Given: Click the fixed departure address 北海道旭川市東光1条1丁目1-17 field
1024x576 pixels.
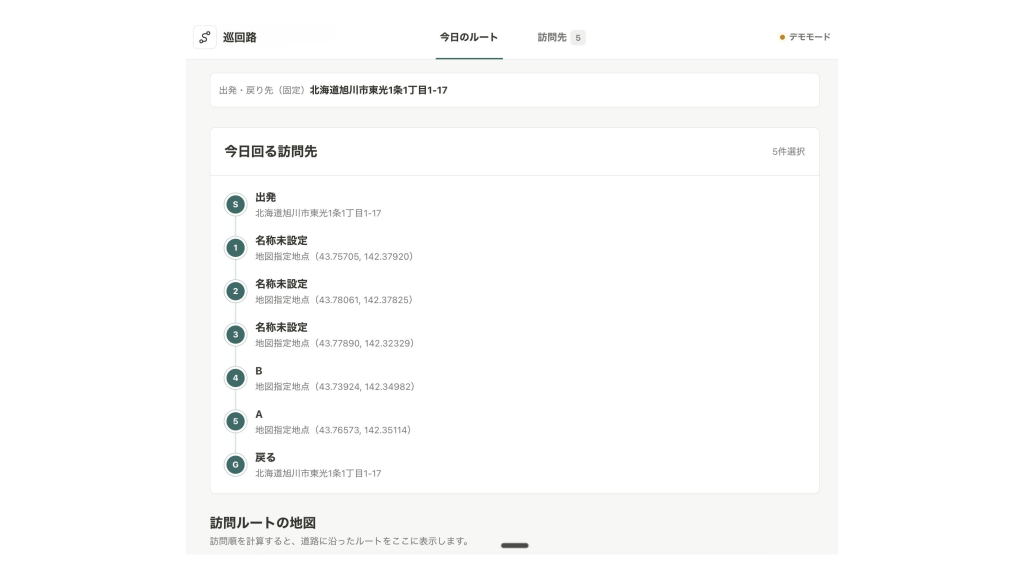Looking at the screenshot, I should (515, 90).
